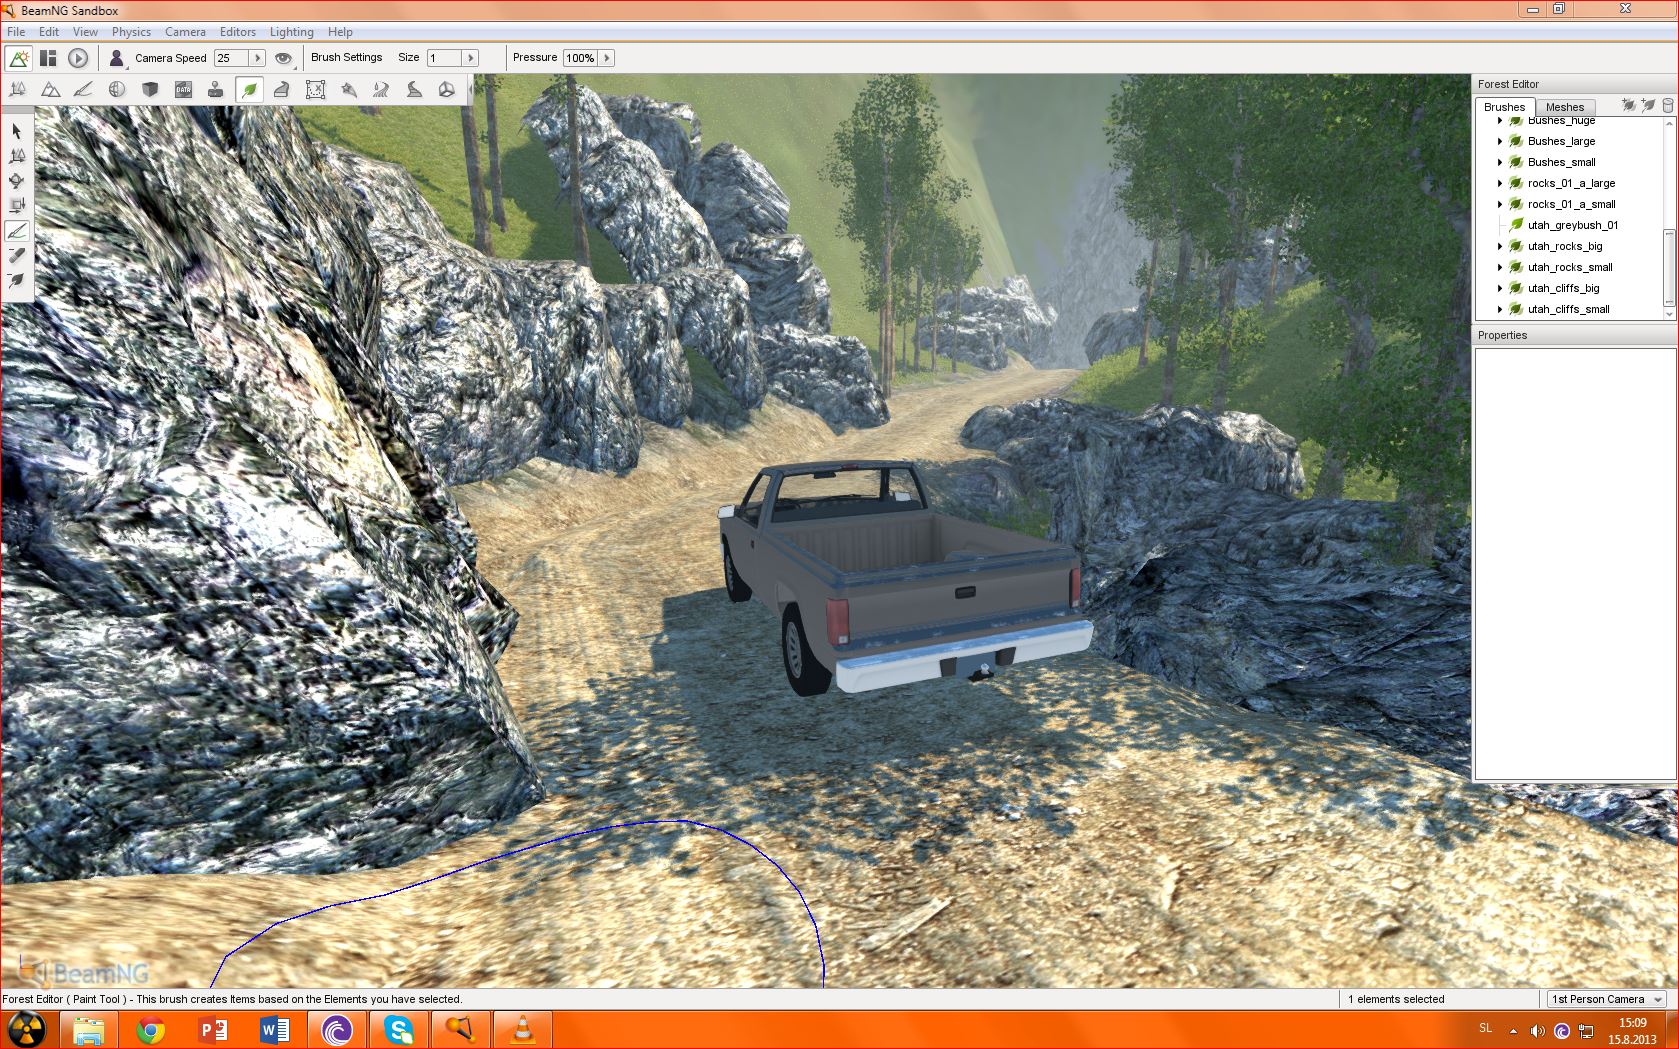The width and height of the screenshot is (1679, 1049).
Task: Open the Decal Road Editor icon
Action: (414, 90)
